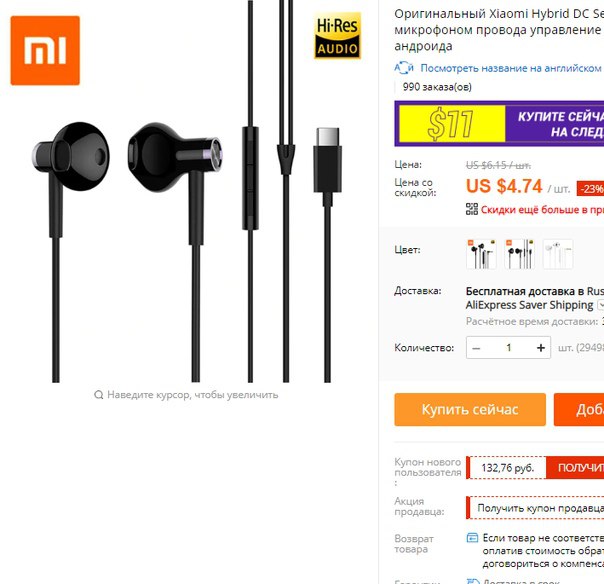Click the orange Mi logo on product image
The image size is (604, 584).
[x=45, y=50]
